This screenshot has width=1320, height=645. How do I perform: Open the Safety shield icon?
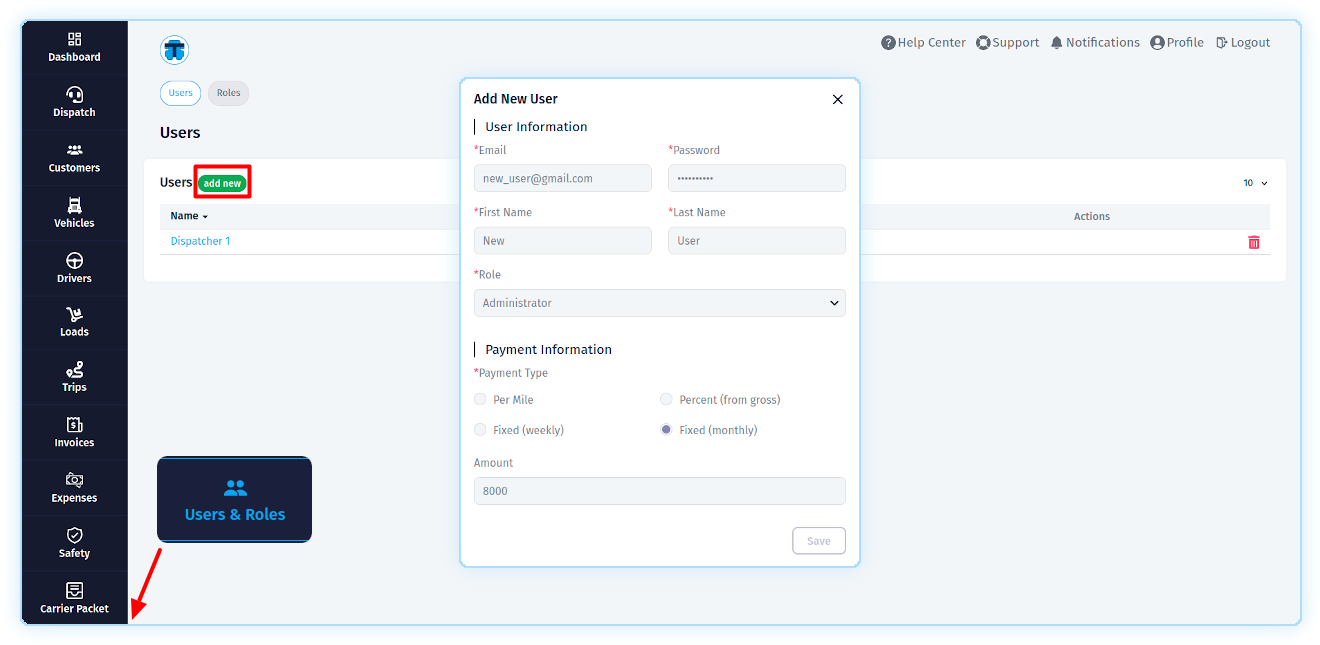coord(74,536)
